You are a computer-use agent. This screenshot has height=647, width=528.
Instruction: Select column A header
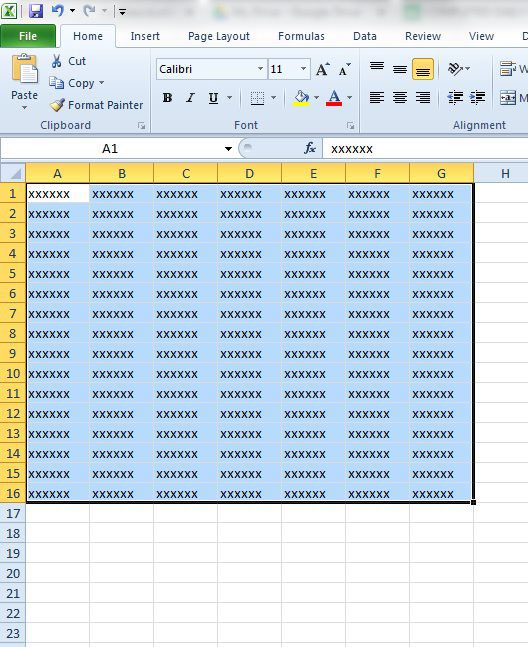pos(57,173)
